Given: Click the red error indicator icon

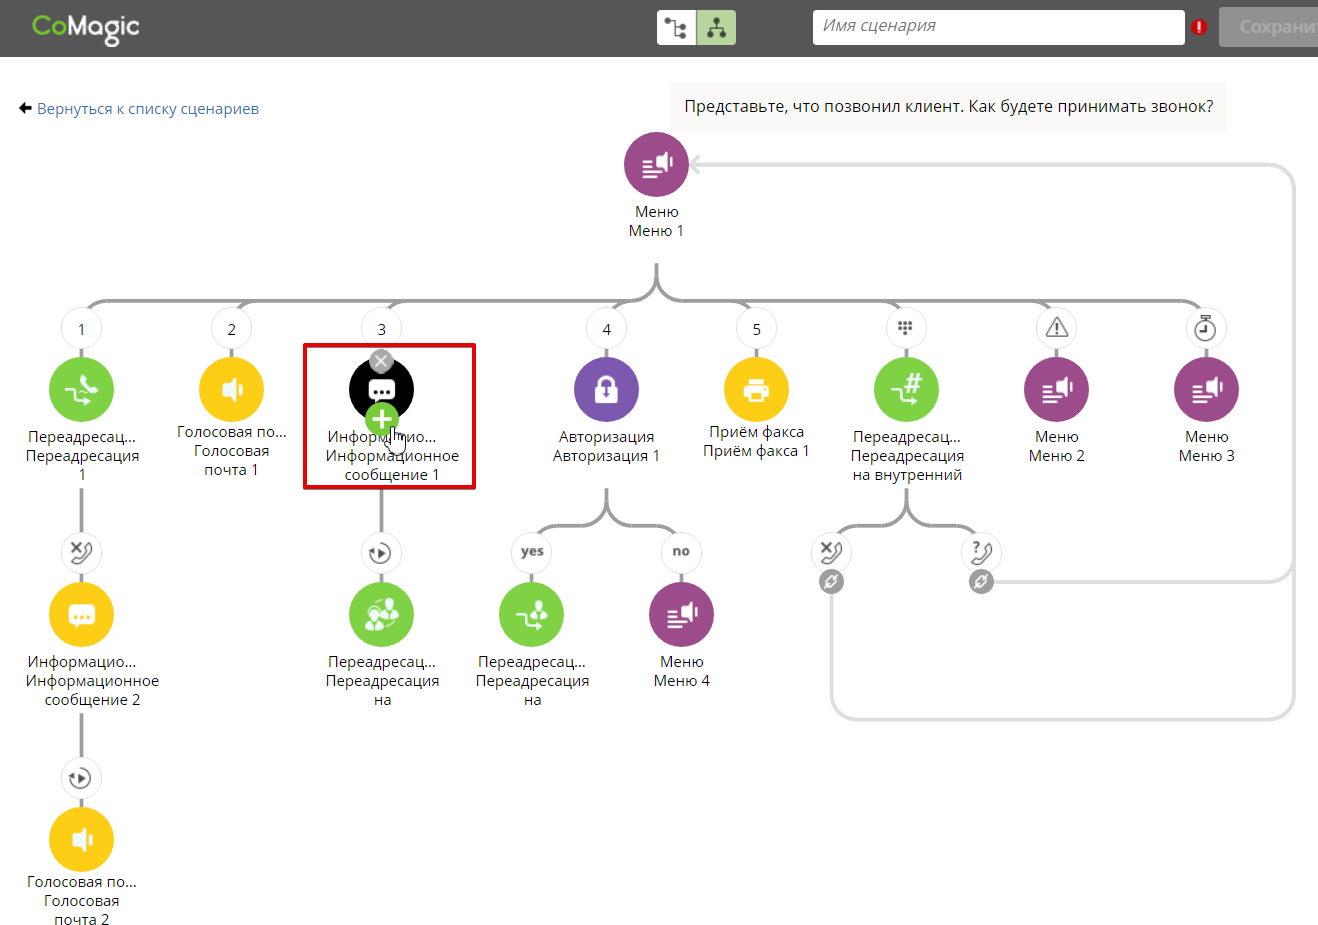Looking at the screenshot, I should (1199, 27).
